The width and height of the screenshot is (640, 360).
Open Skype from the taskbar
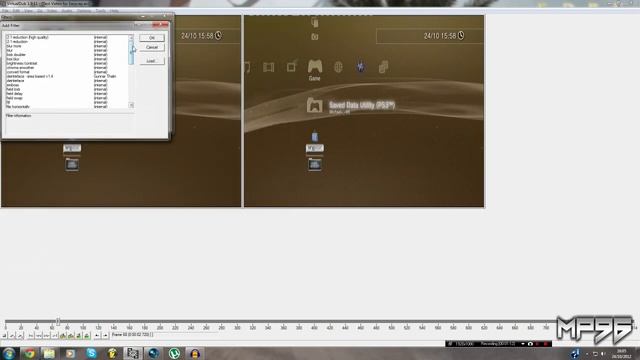click(91, 353)
